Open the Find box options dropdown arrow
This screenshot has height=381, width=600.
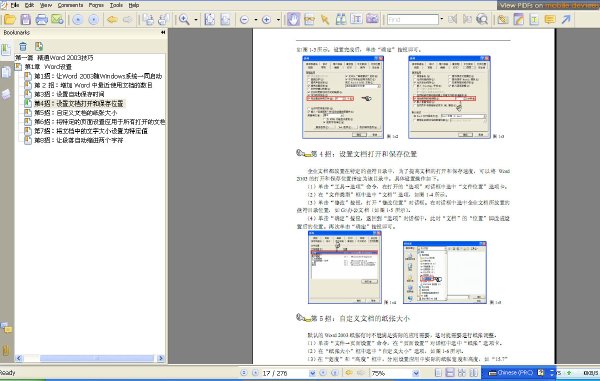point(442,19)
